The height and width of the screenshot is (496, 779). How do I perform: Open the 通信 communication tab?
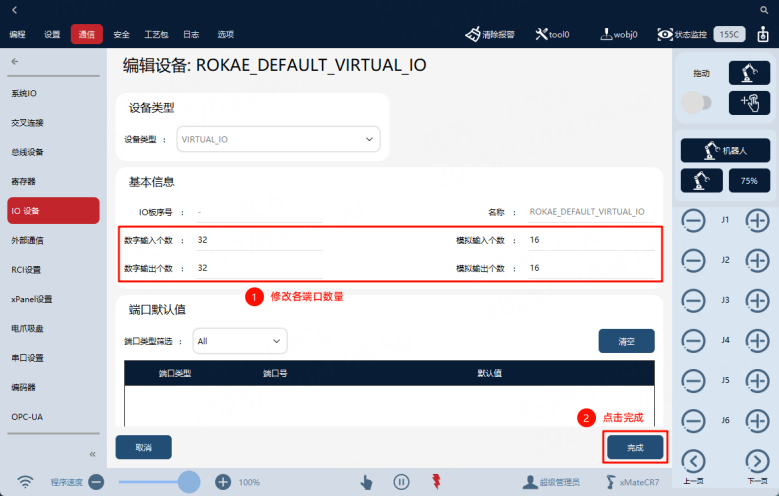[86, 34]
